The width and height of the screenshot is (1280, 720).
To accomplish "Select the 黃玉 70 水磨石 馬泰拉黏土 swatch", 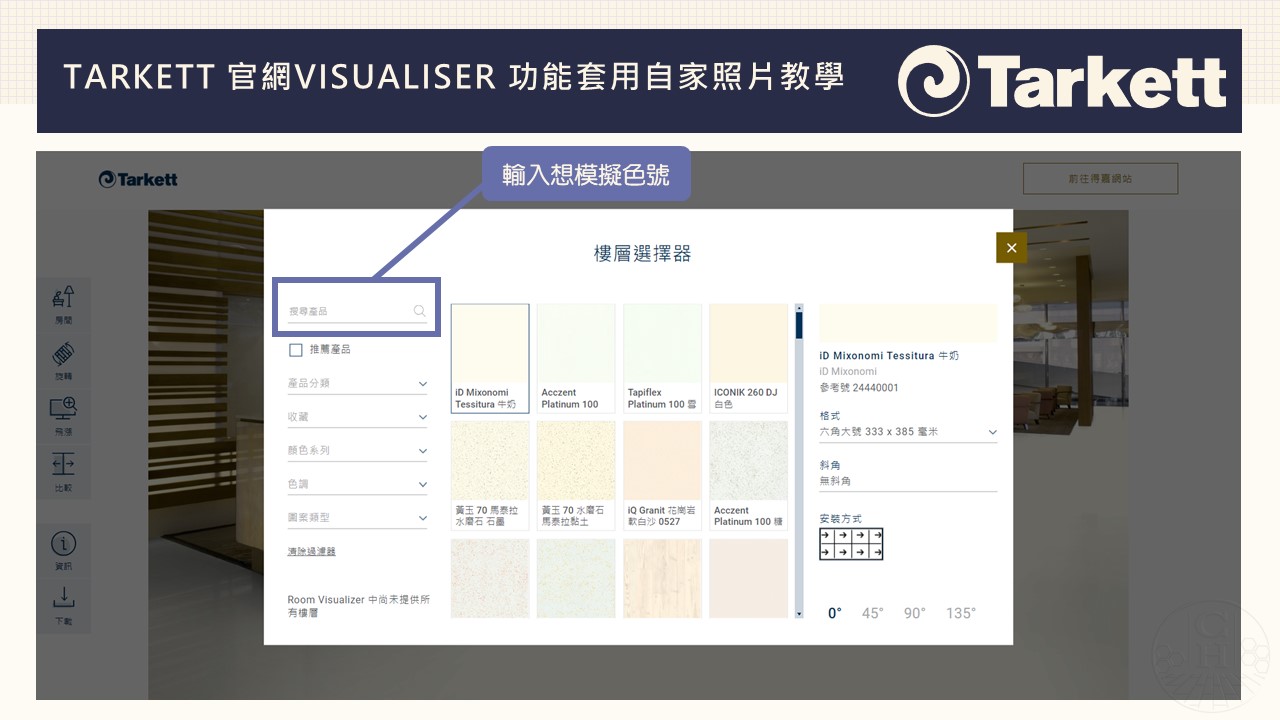I will coord(576,475).
